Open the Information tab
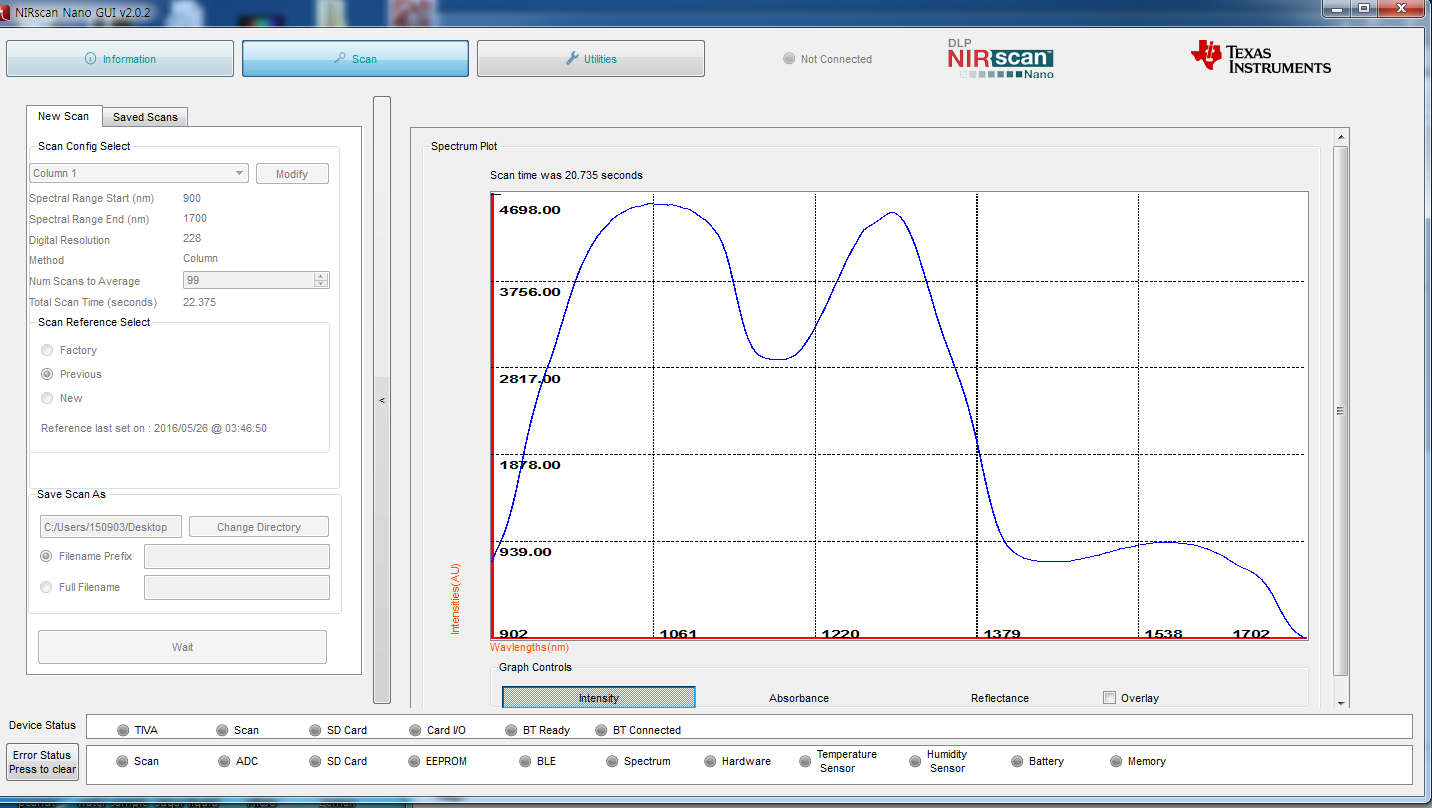 tap(120, 59)
